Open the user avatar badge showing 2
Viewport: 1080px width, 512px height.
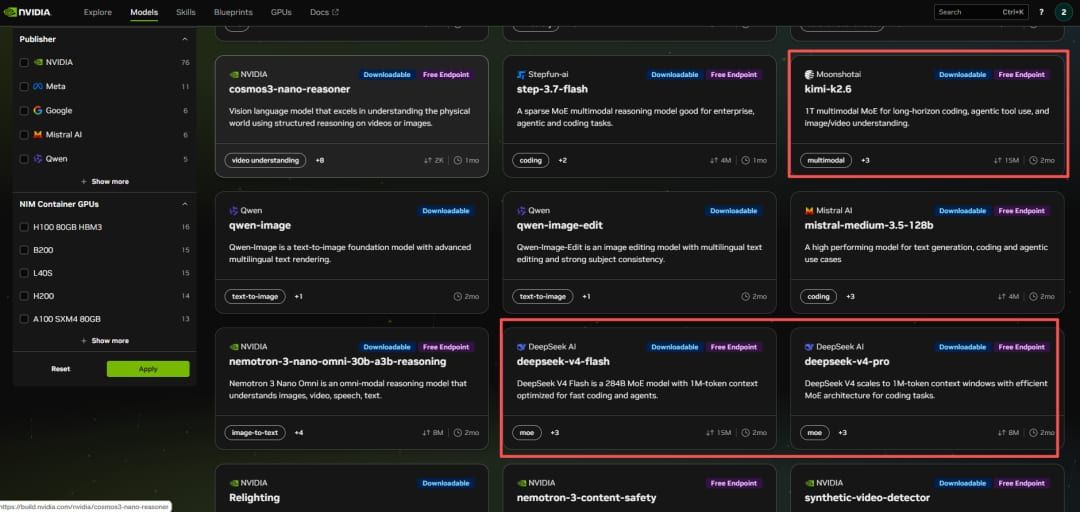coord(1063,12)
